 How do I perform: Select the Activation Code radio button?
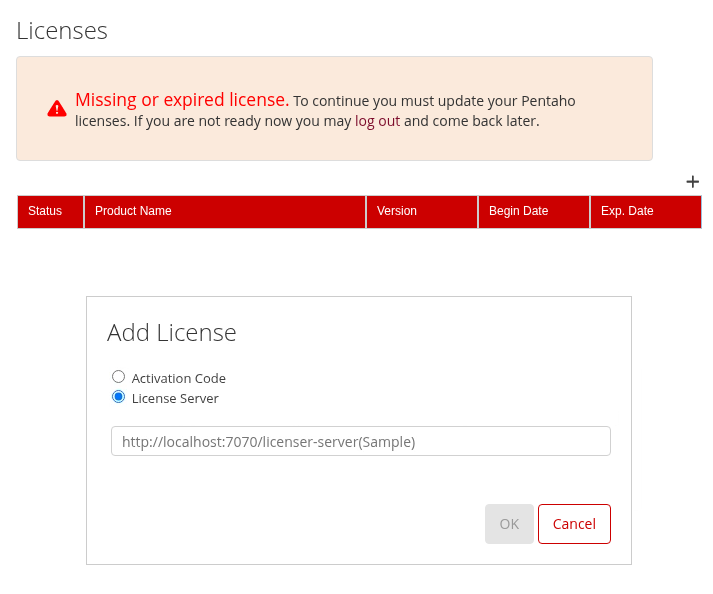[119, 377]
